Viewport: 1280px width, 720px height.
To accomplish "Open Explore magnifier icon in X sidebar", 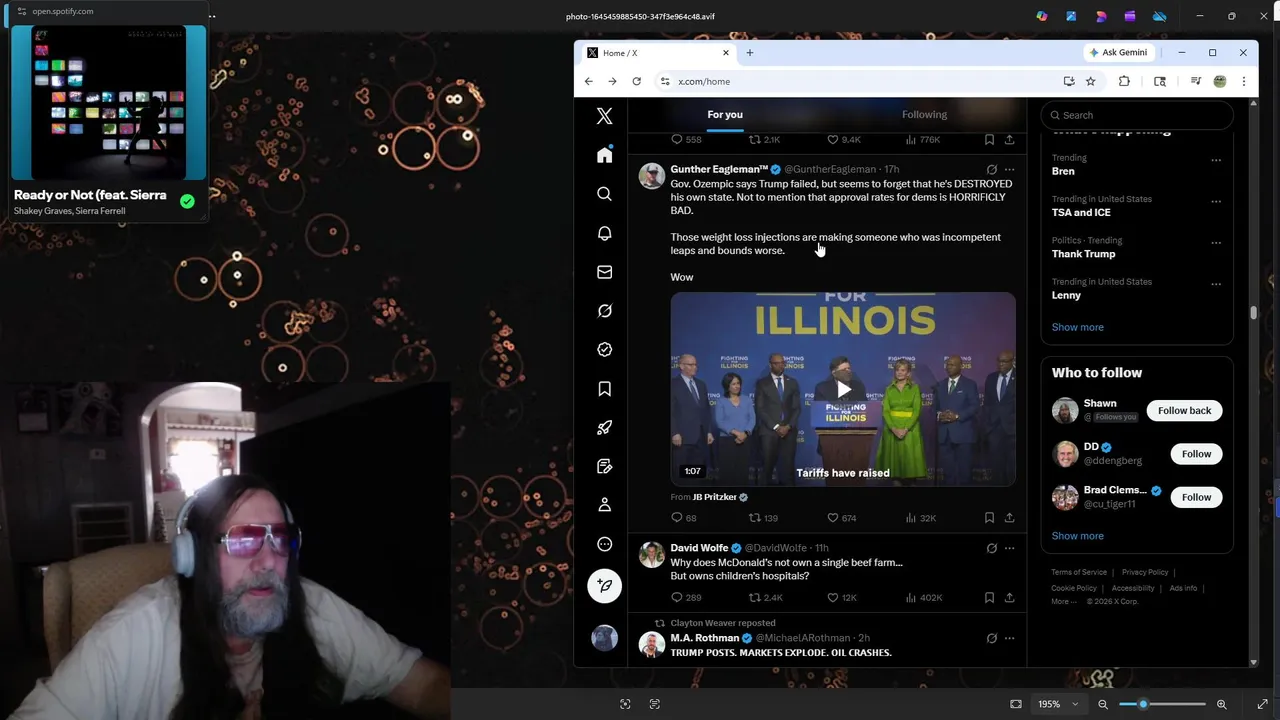I will pyautogui.click(x=604, y=194).
